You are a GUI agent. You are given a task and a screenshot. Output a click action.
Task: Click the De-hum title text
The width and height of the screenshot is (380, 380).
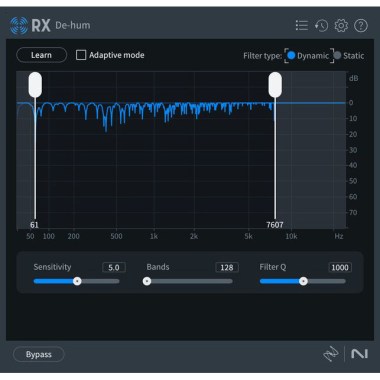(x=73, y=25)
